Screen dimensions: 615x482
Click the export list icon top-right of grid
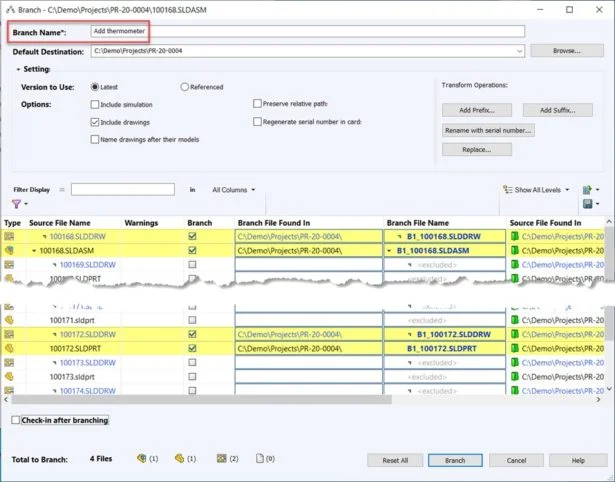click(x=586, y=189)
